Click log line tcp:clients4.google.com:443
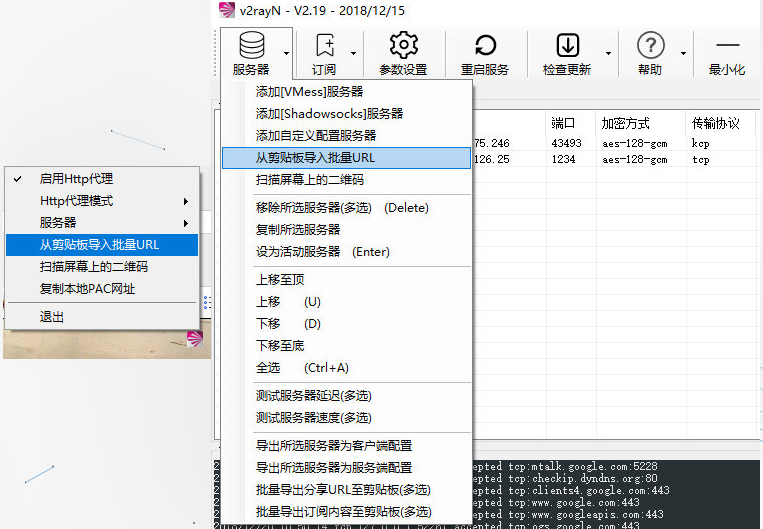 (589, 491)
